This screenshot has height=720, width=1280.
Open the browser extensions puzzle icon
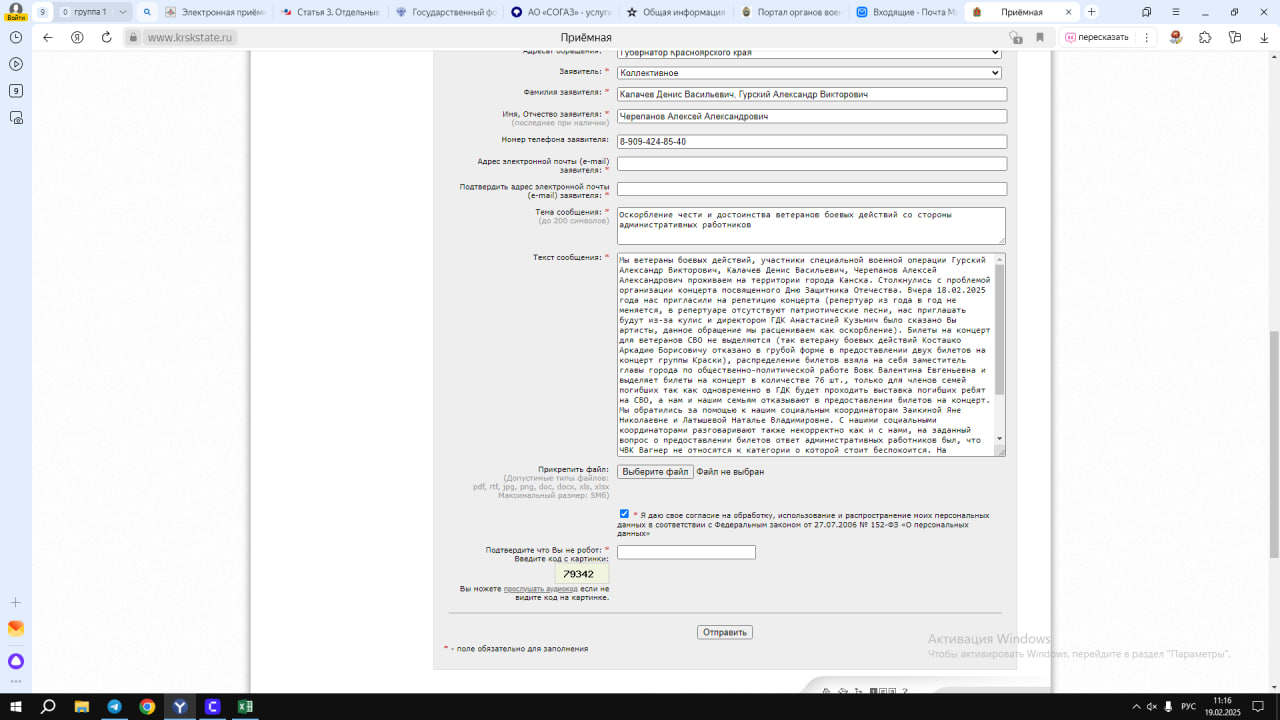point(1205,37)
